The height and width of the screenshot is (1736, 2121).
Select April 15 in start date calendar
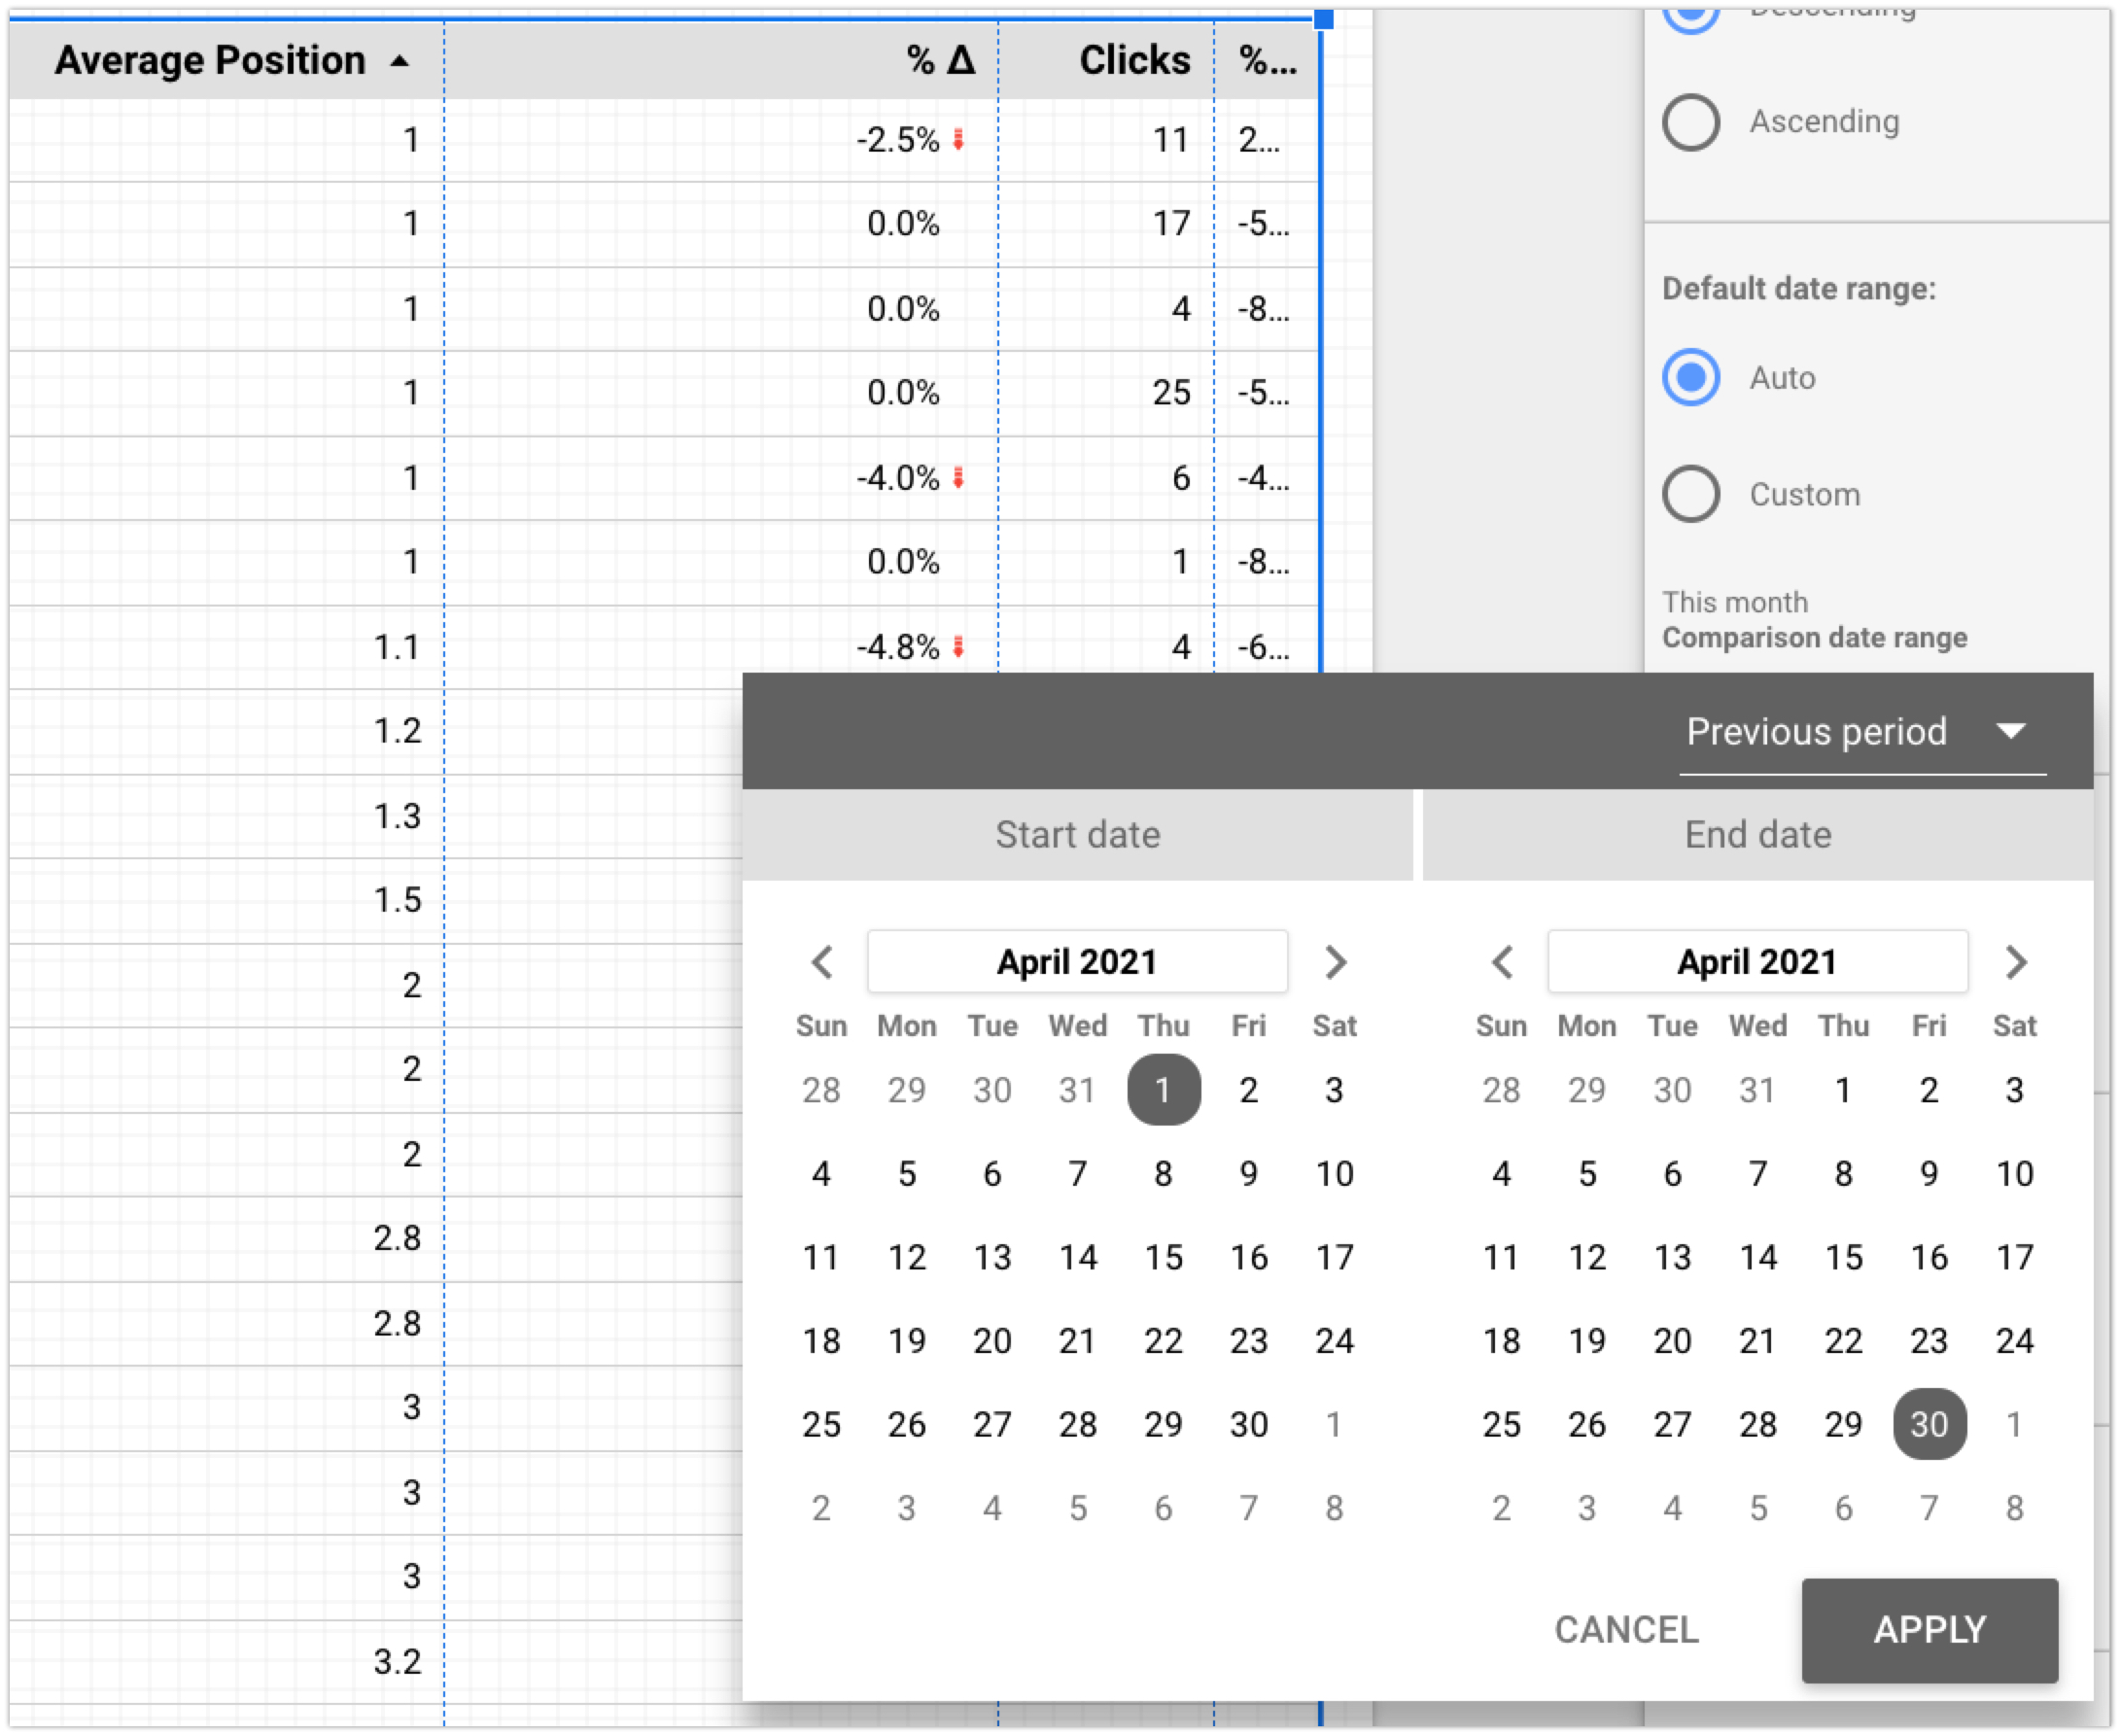tap(1163, 1257)
